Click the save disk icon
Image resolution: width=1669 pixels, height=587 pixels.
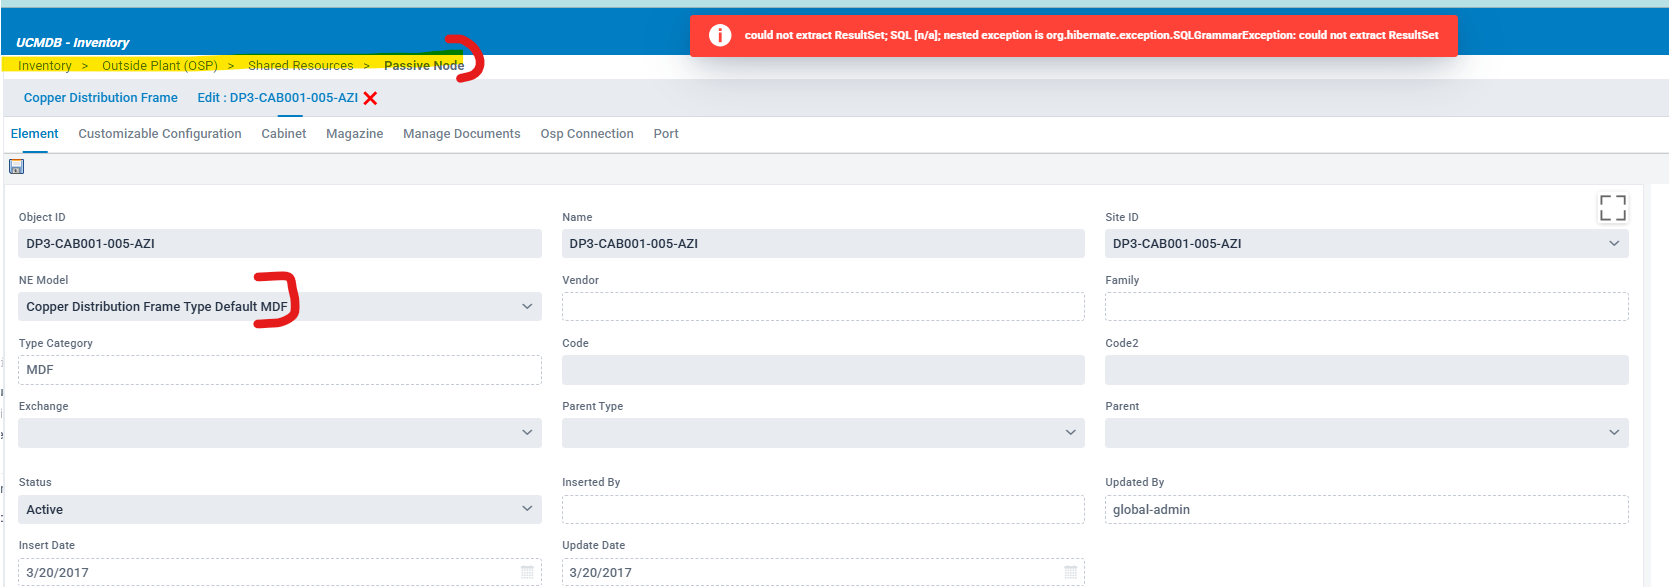(x=16, y=167)
